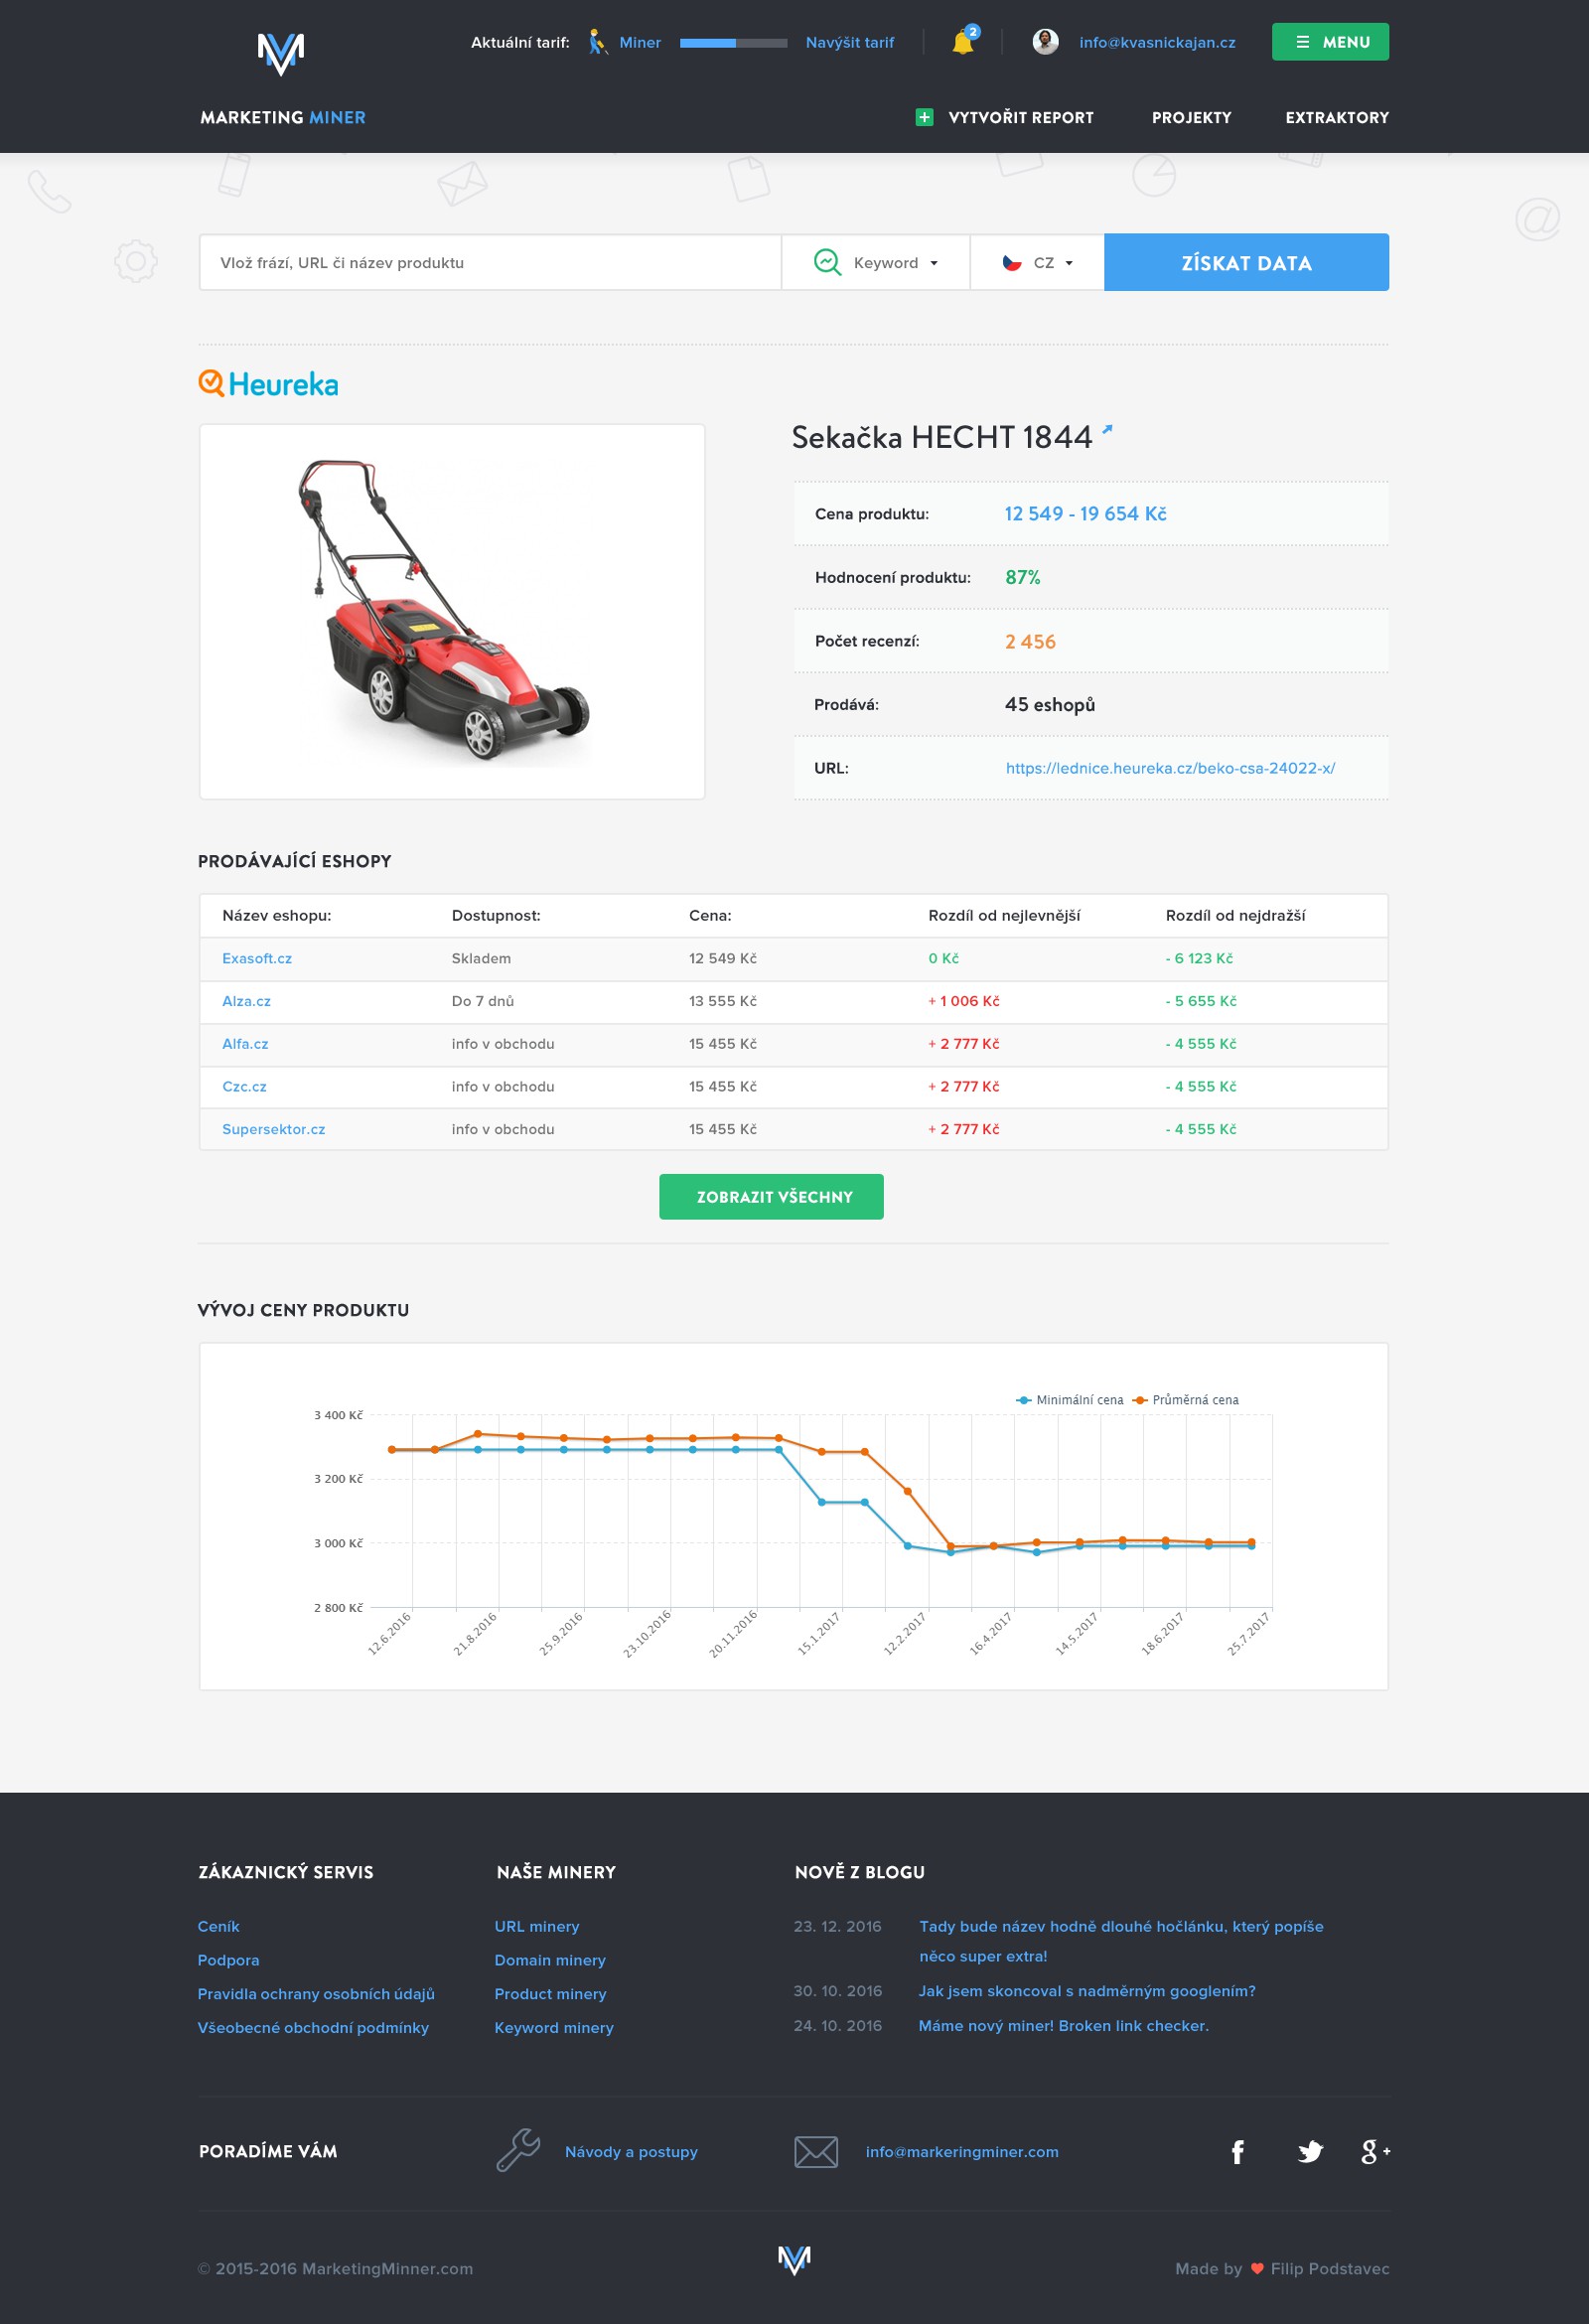
Task: Click the Filip Podstavec credit
Action: point(1330,2268)
